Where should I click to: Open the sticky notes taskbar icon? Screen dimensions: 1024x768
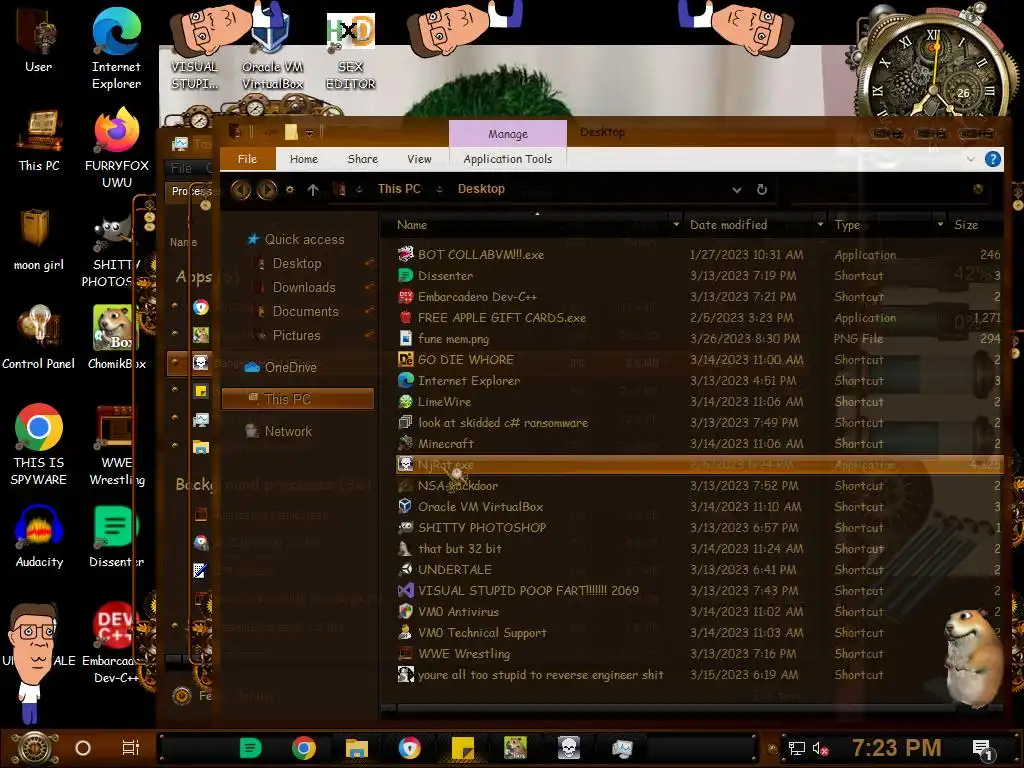(x=462, y=748)
